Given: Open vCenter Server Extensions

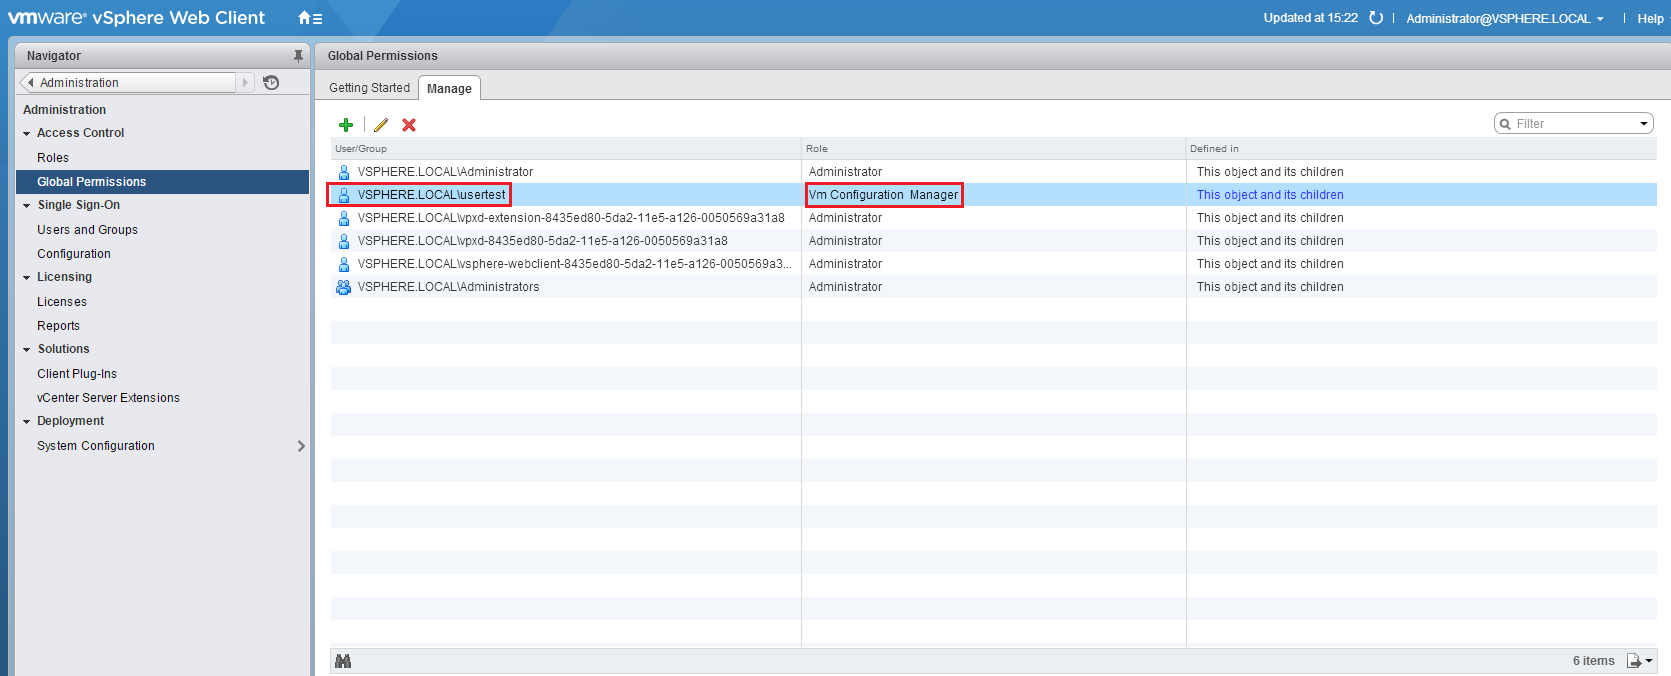Looking at the screenshot, I should point(108,398).
